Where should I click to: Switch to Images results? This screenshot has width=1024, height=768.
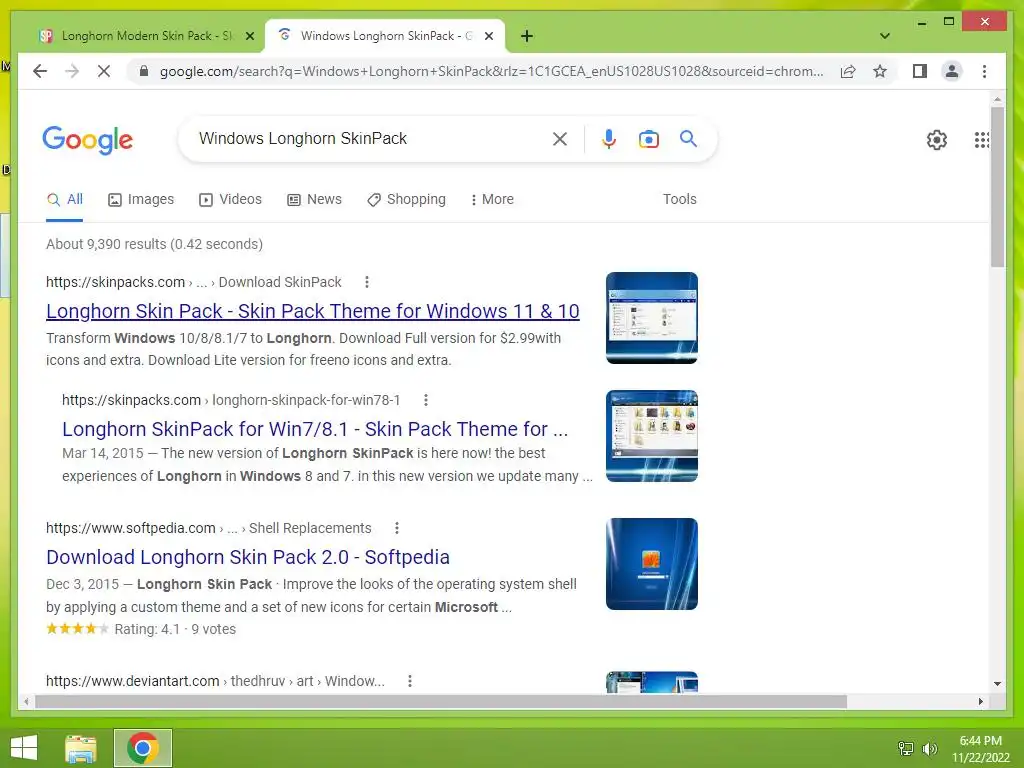pos(141,199)
